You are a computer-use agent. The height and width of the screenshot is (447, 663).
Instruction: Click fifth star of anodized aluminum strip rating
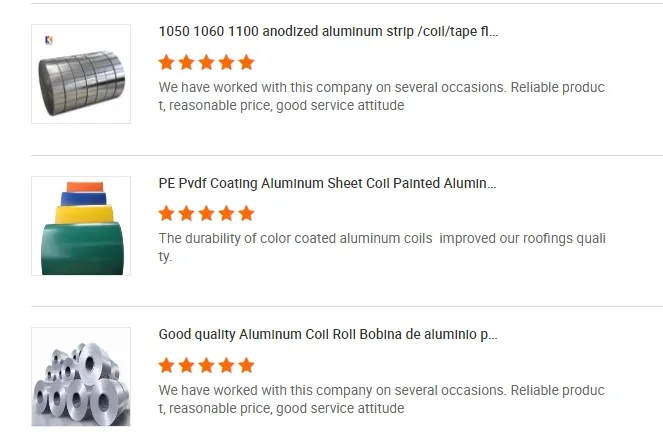(x=247, y=62)
